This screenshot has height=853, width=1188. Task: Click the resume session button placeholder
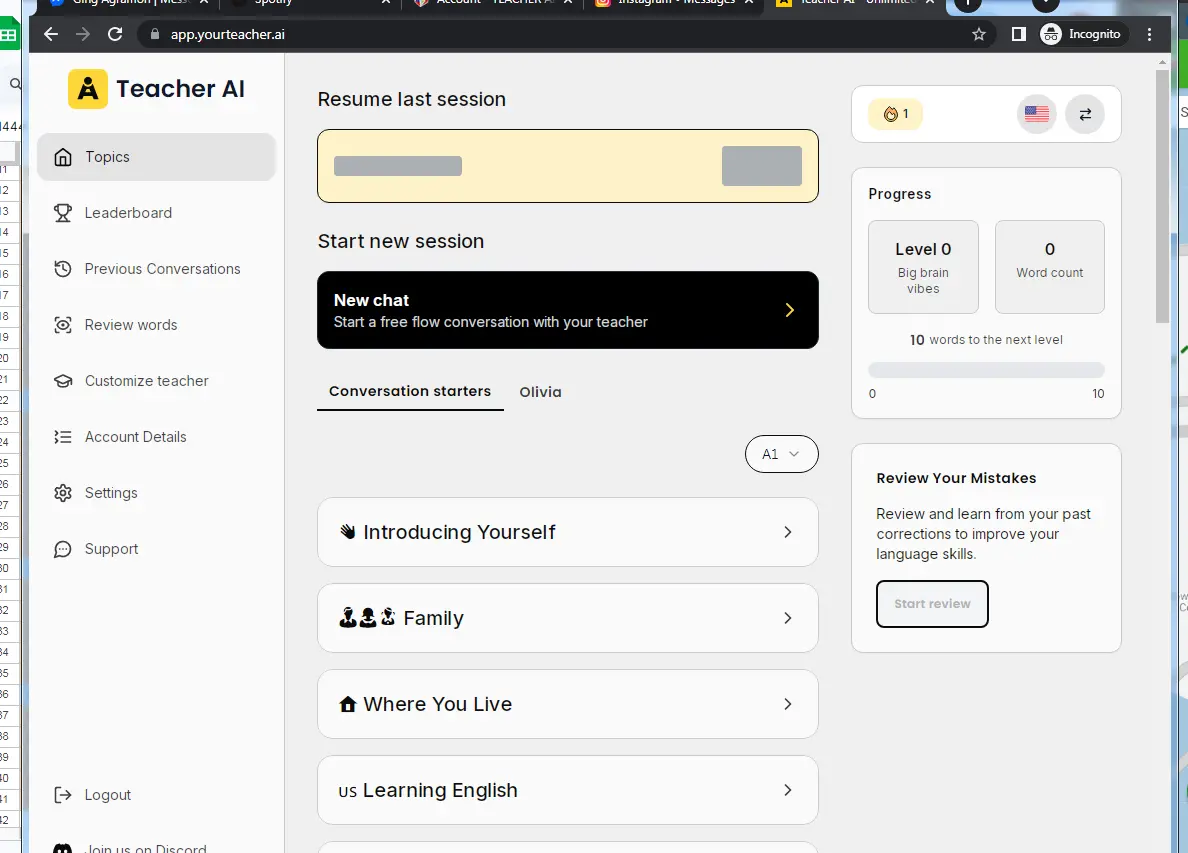coord(761,166)
